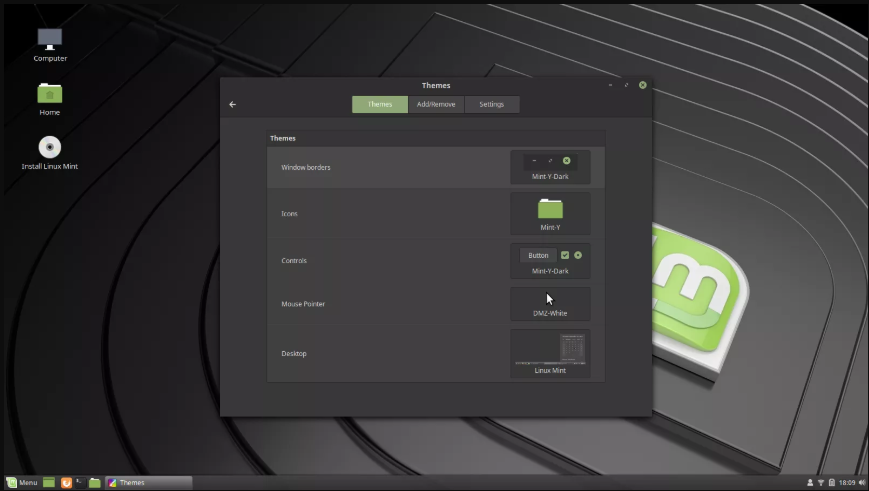Open the Controls theme selector
Screen dimensions: 869x491
coord(550,260)
